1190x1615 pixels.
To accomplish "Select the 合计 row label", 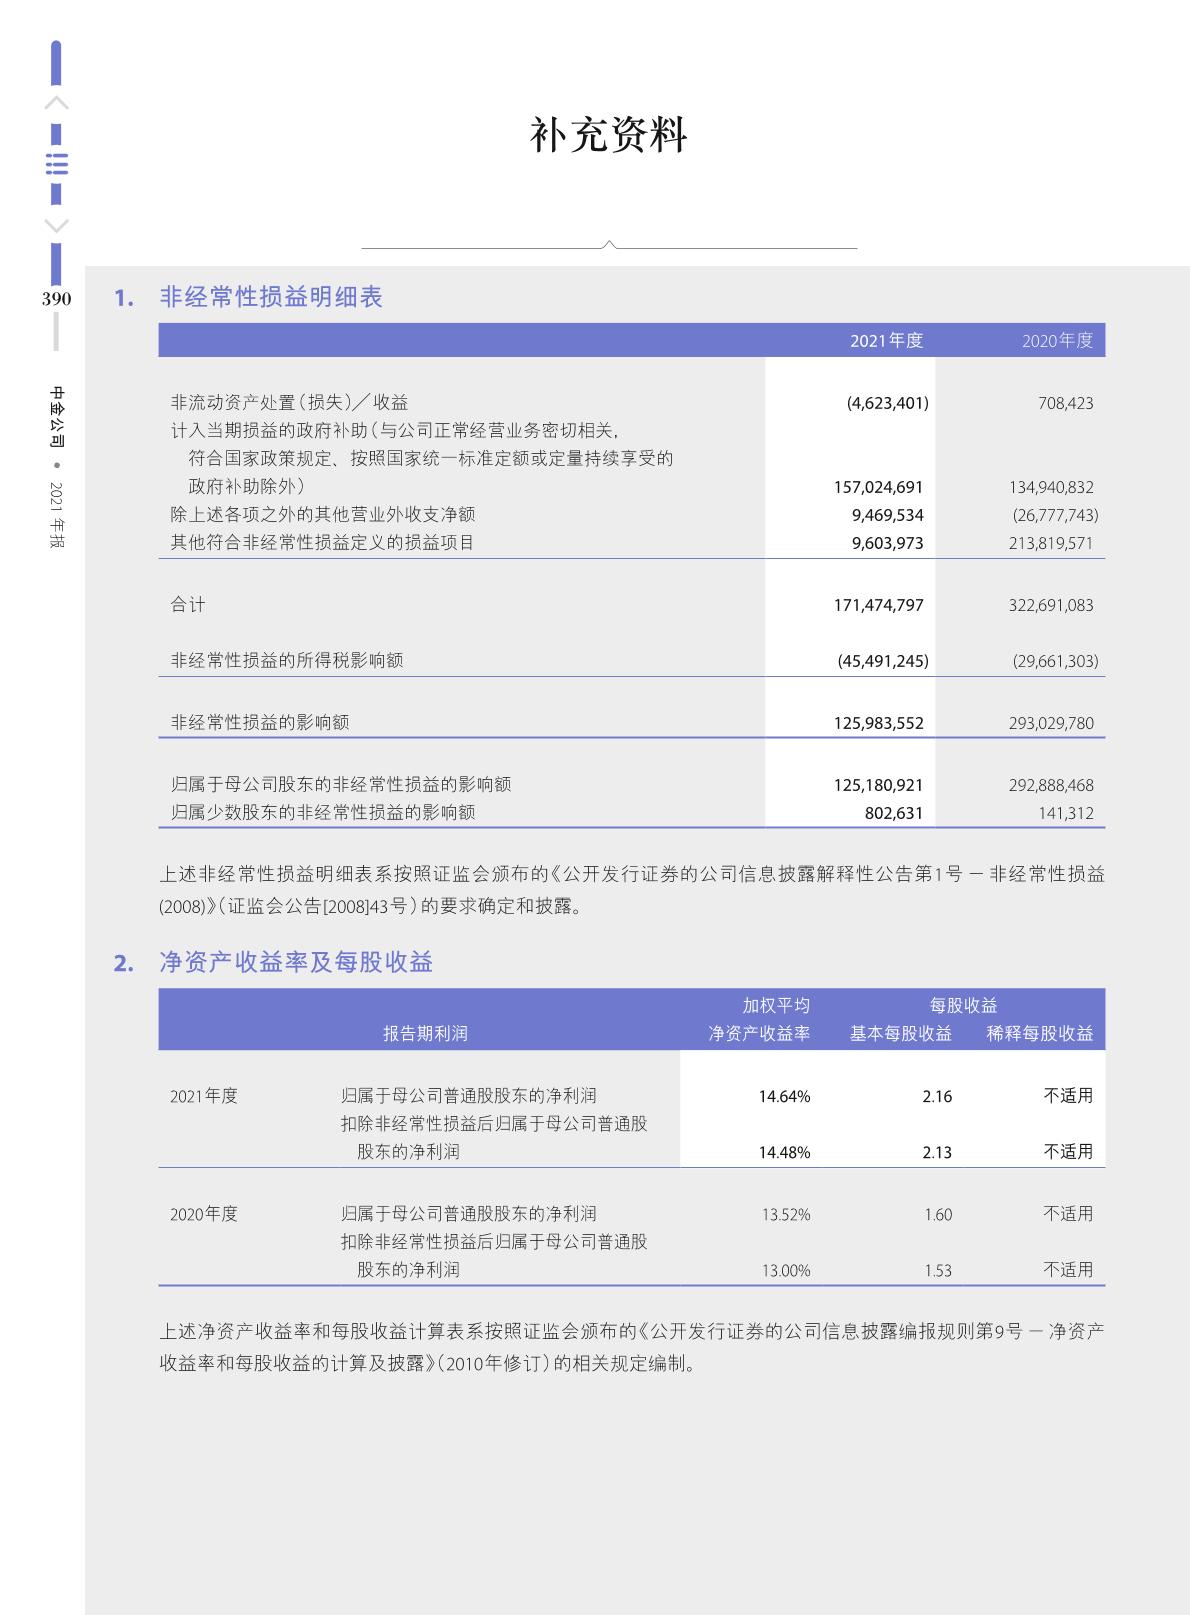I will 188,604.
